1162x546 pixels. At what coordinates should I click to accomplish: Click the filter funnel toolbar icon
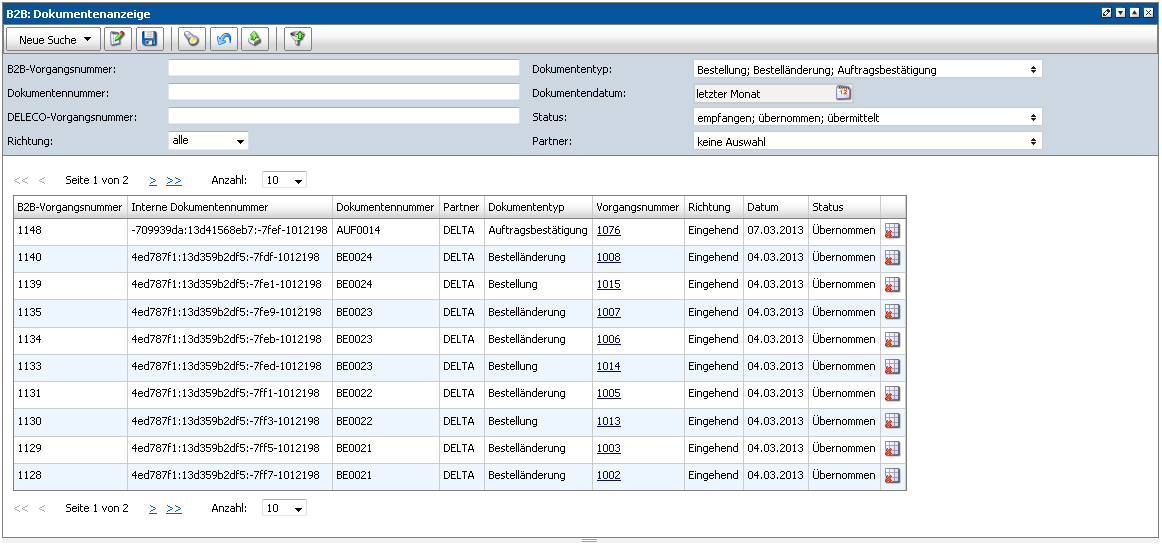[x=297, y=39]
